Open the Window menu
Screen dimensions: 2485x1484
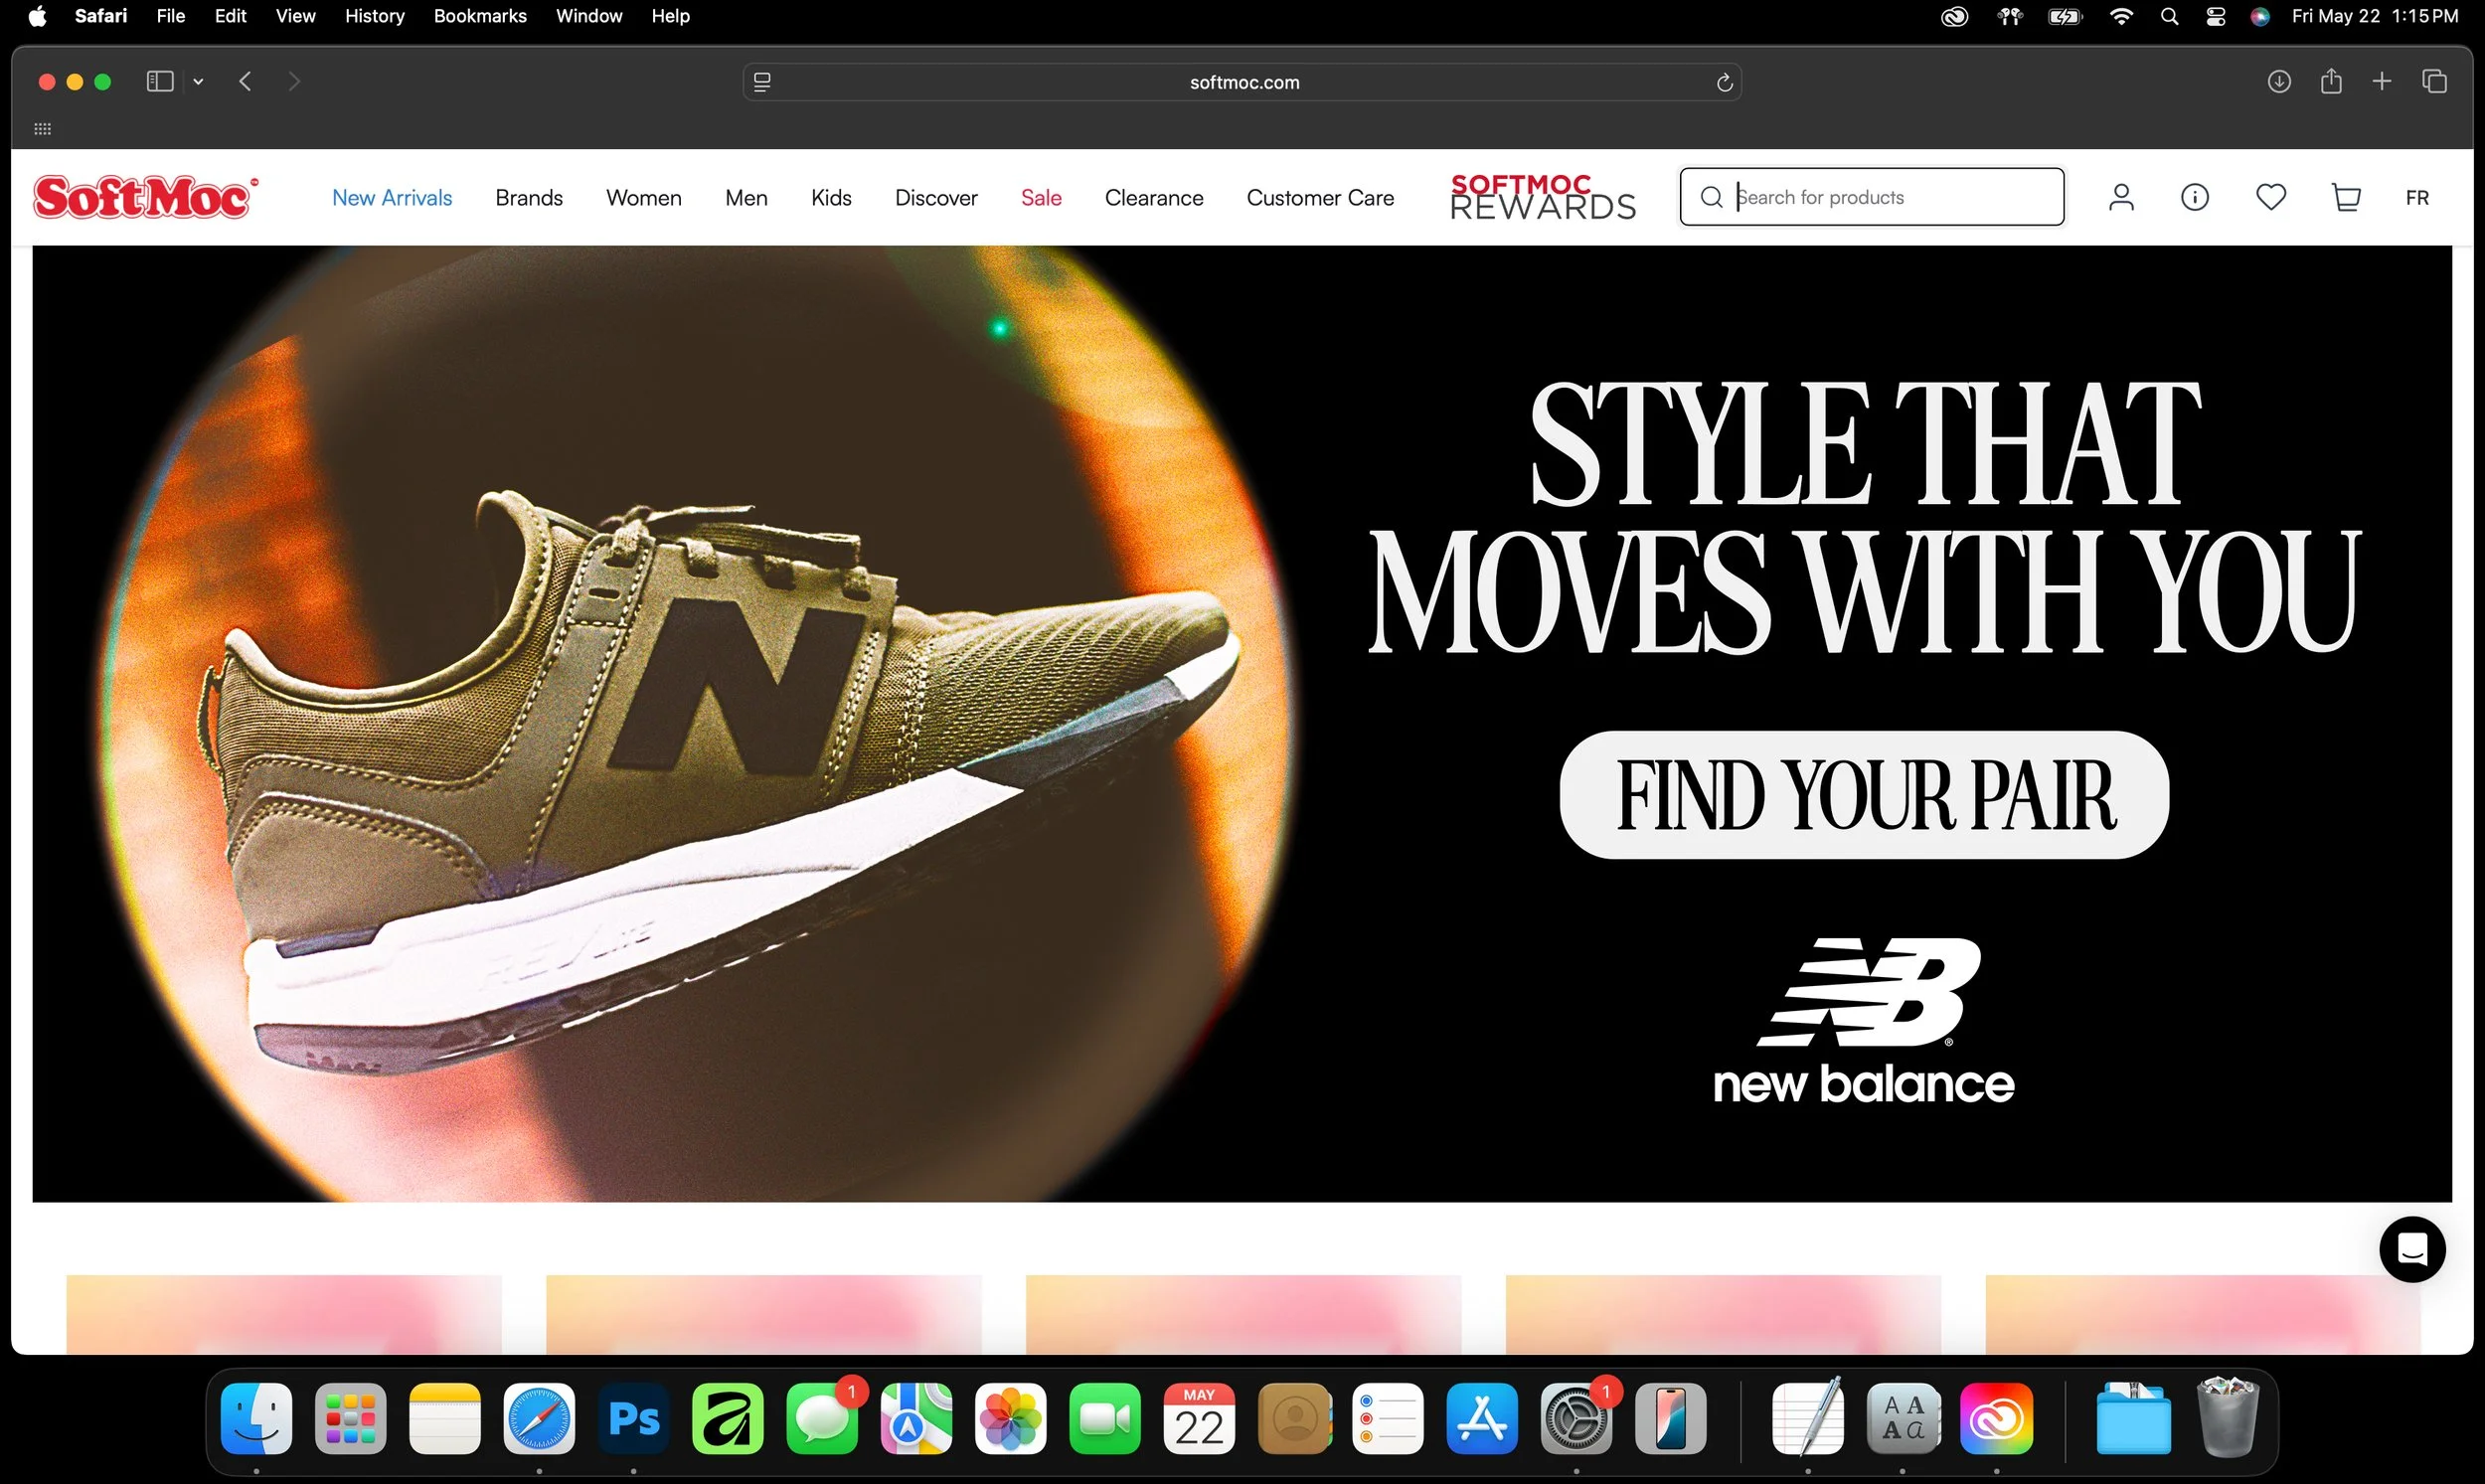(x=589, y=16)
